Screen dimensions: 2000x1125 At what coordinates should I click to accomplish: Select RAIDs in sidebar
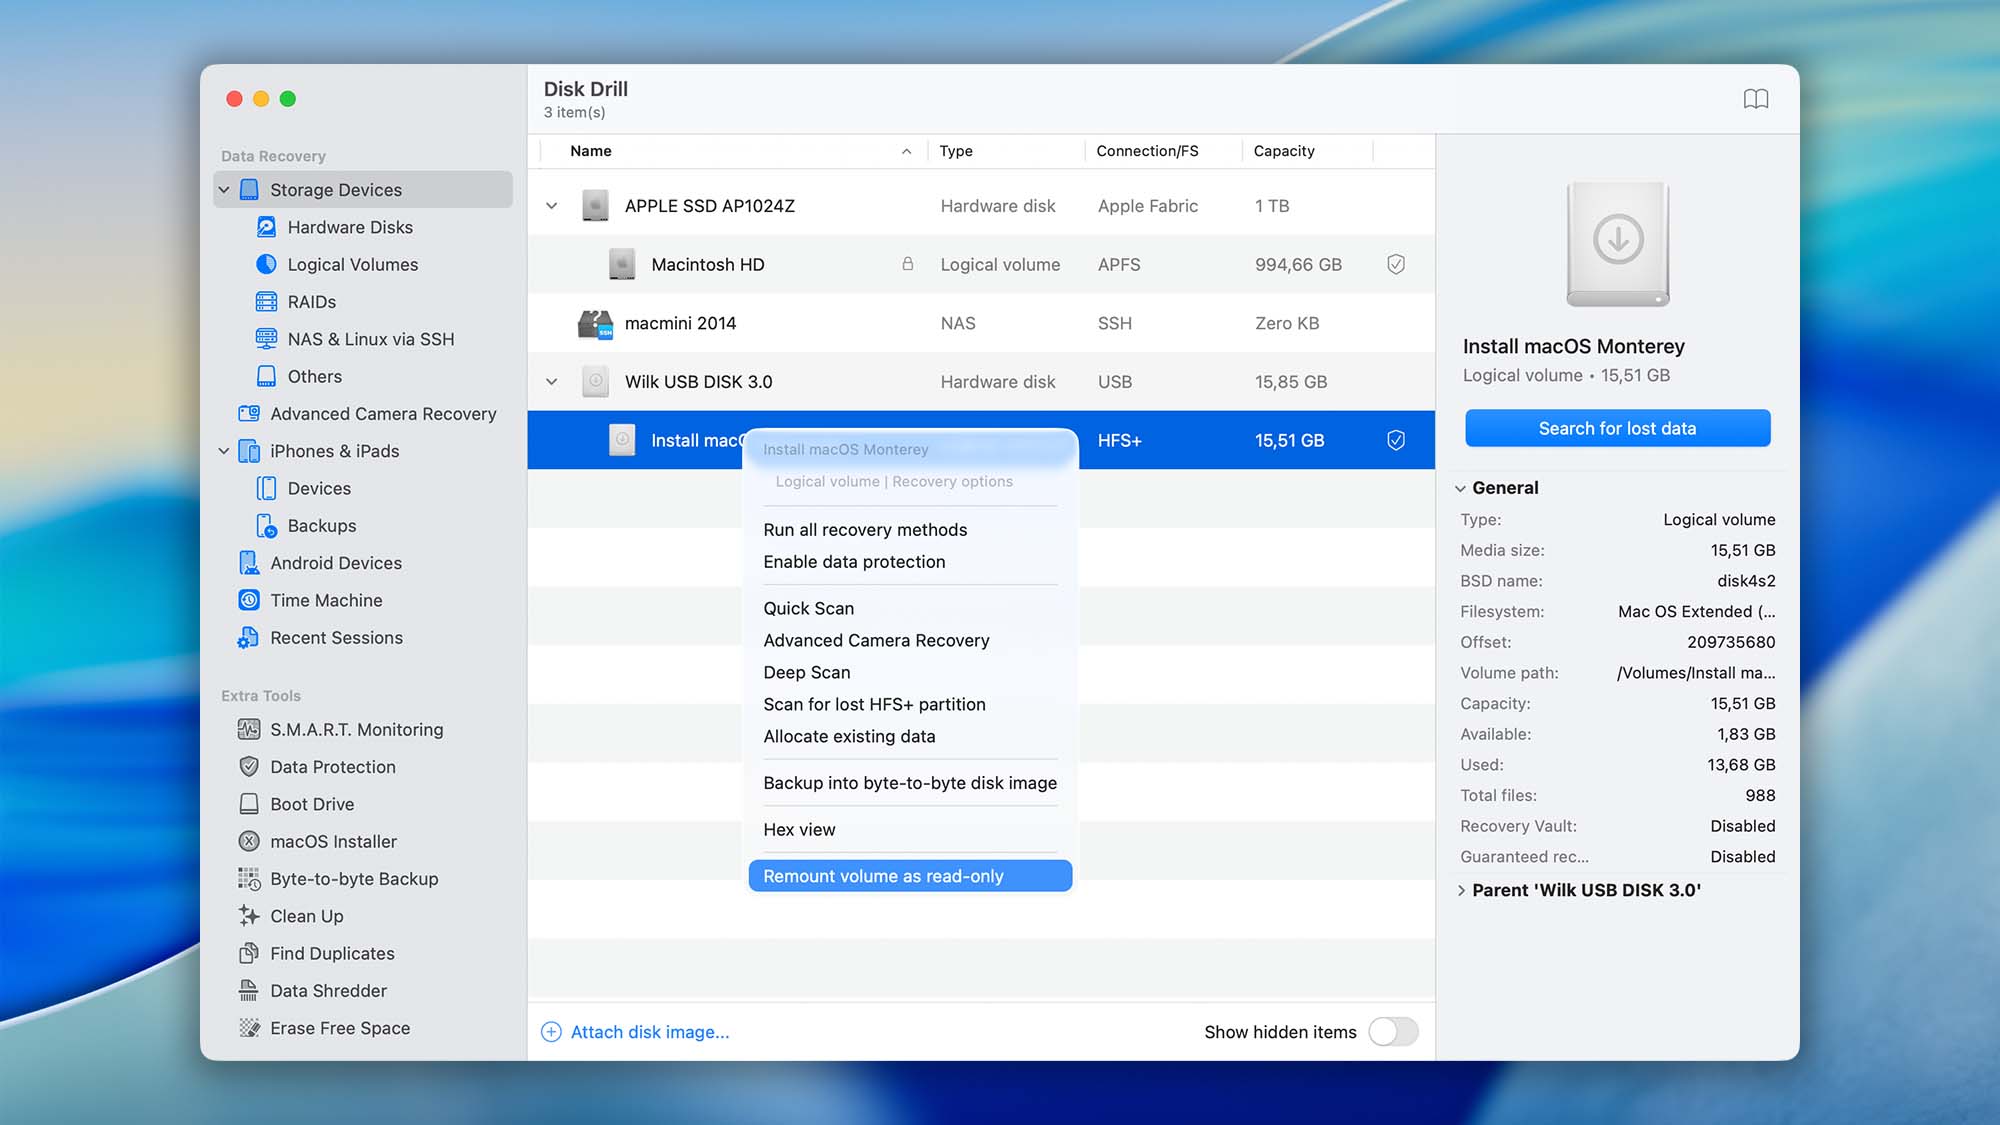(311, 302)
